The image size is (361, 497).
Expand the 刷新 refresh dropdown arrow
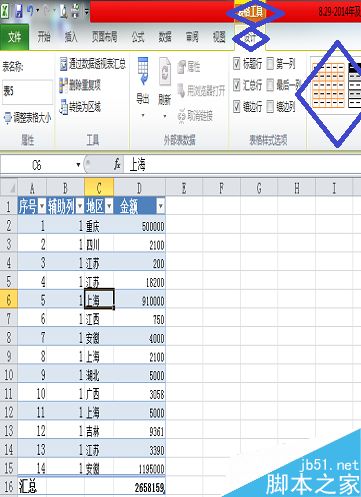tap(165, 116)
